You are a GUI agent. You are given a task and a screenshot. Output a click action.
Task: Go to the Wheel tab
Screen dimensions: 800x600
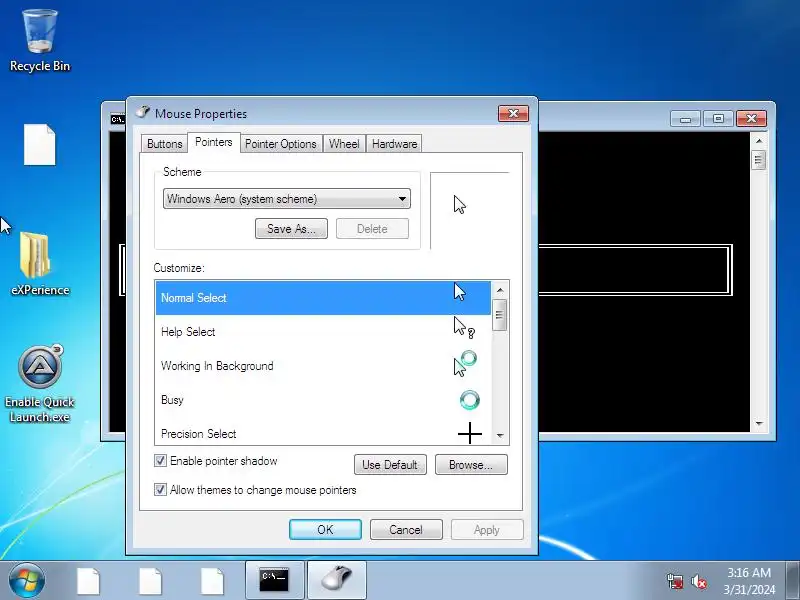pos(344,144)
